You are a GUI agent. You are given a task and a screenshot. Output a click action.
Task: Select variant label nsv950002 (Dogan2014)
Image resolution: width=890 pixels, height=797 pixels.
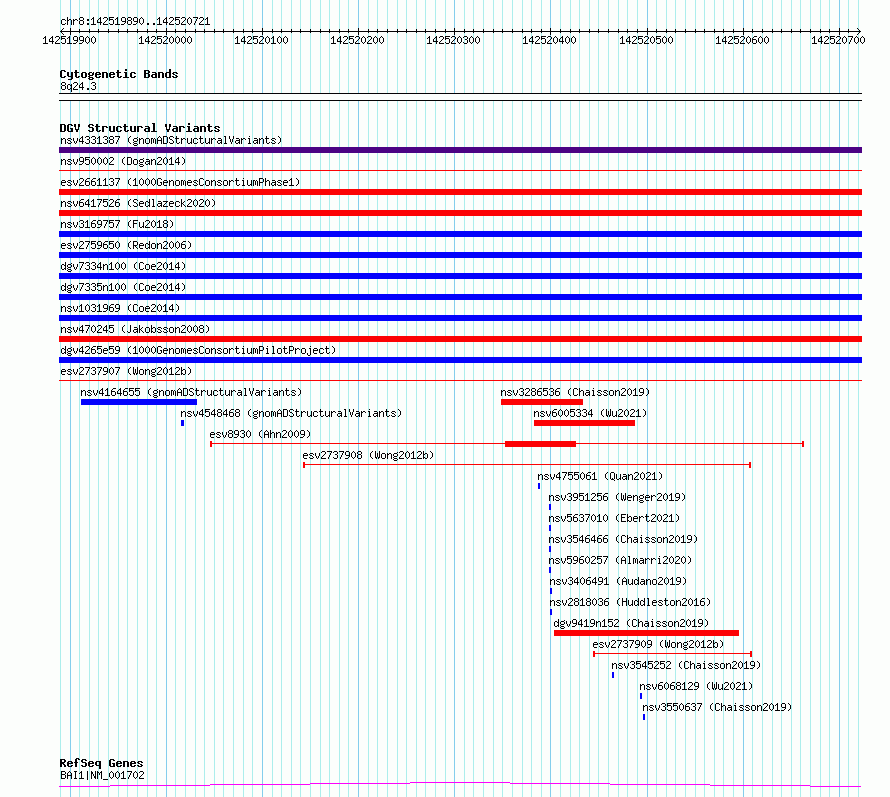click(x=123, y=161)
